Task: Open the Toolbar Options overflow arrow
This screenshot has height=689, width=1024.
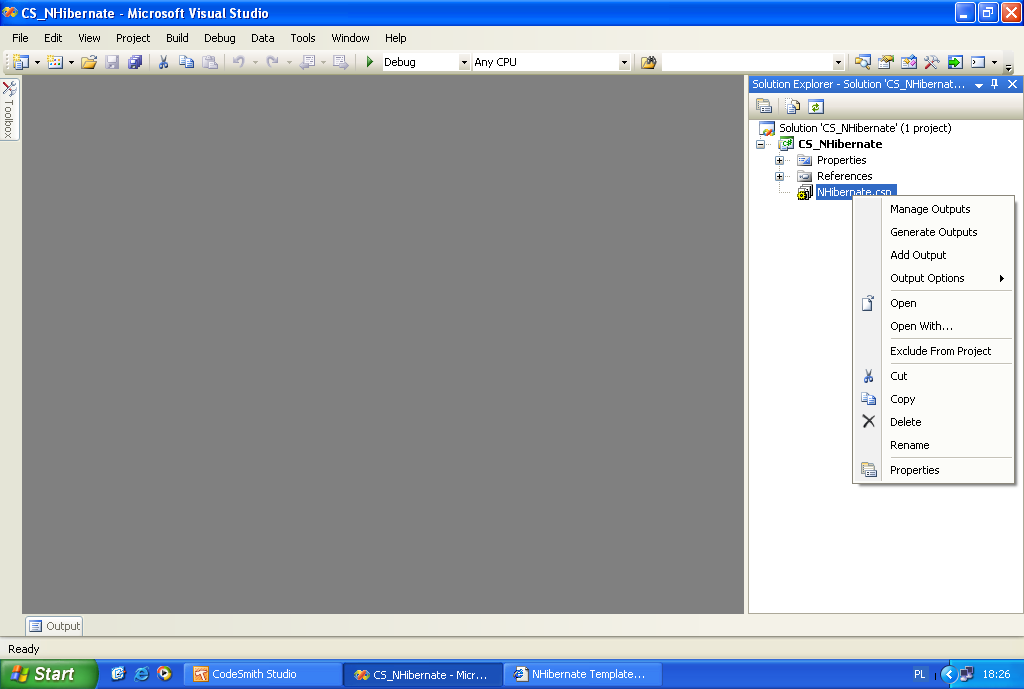Action: click(x=1008, y=66)
